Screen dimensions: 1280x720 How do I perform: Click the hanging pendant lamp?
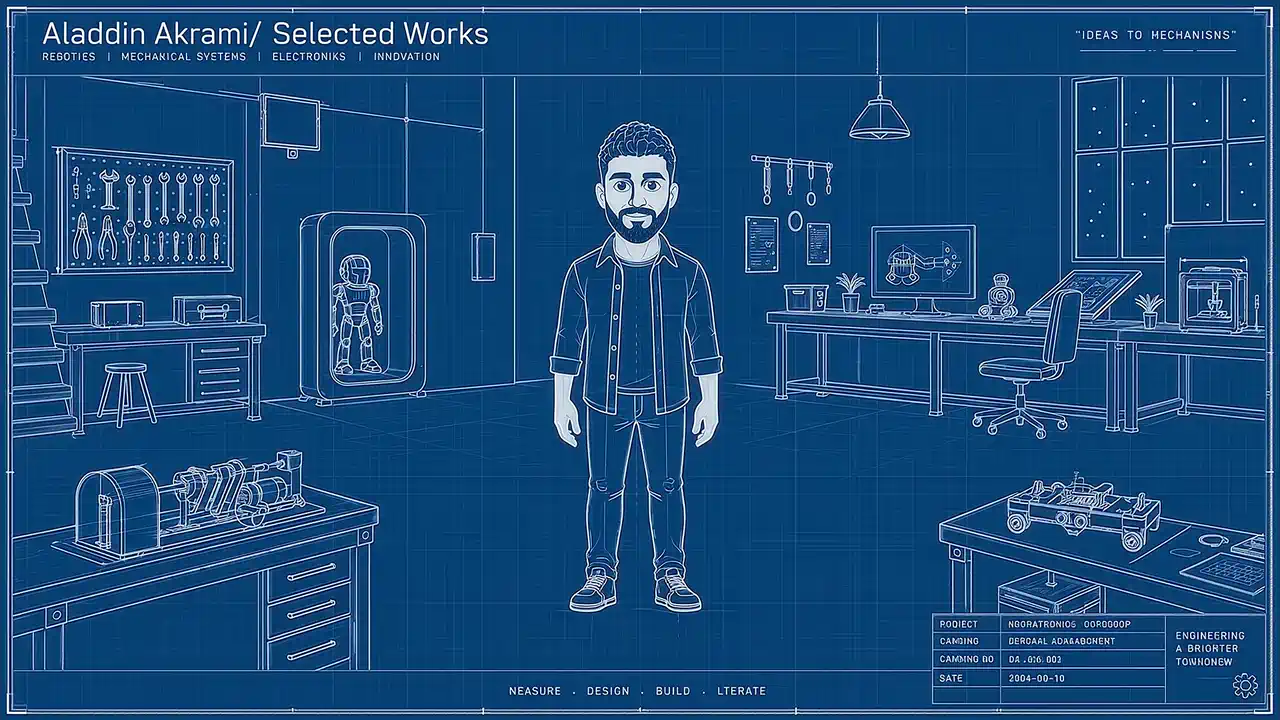(879, 117)
